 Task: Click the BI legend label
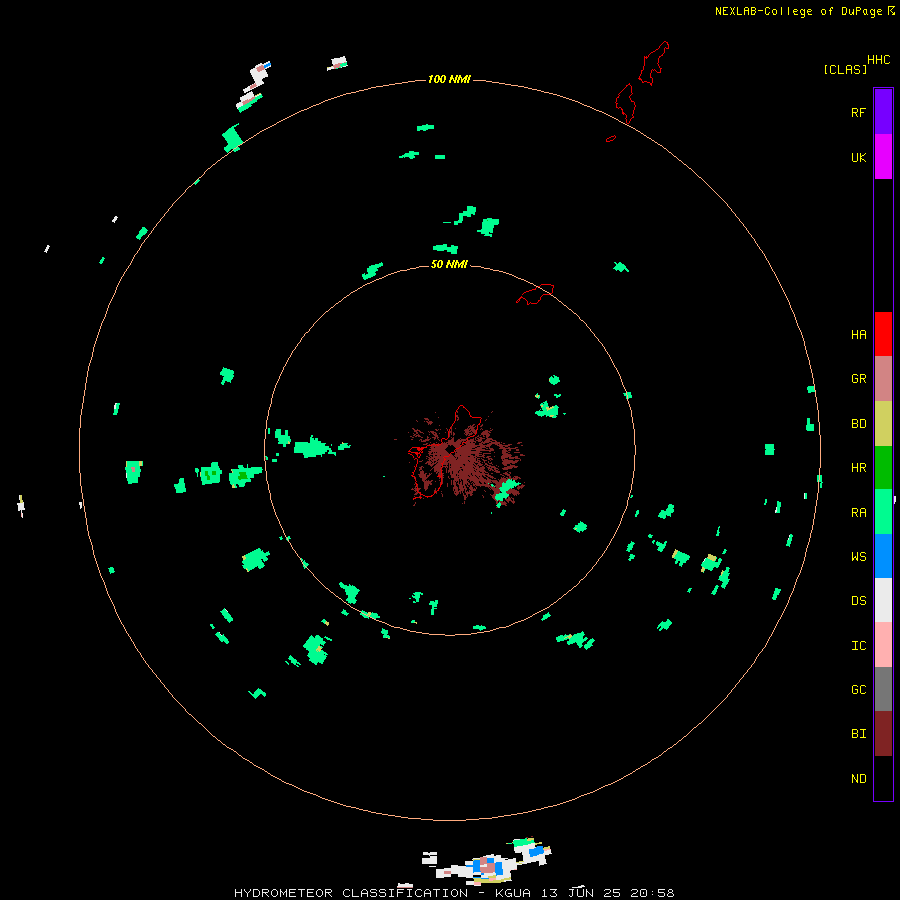(858, 734)
